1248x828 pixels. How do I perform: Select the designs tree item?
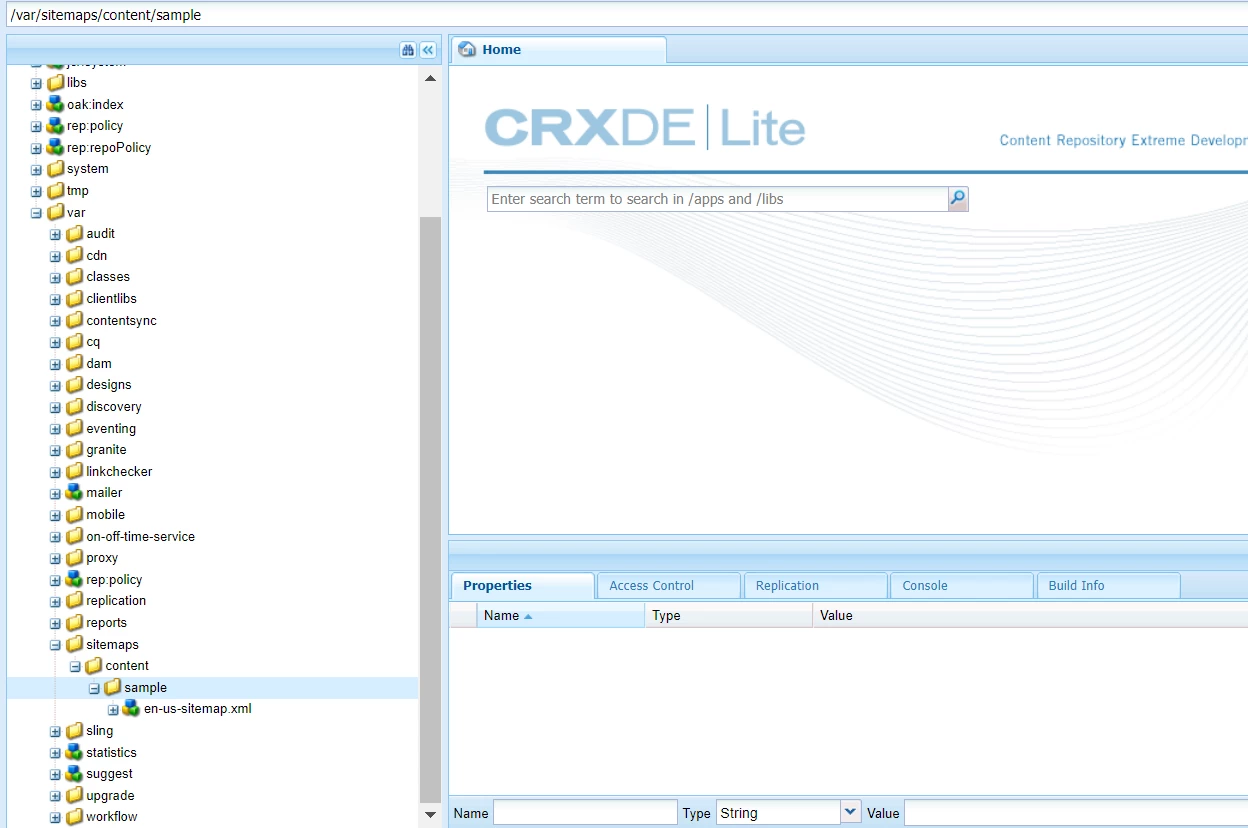tap(109, 384)
